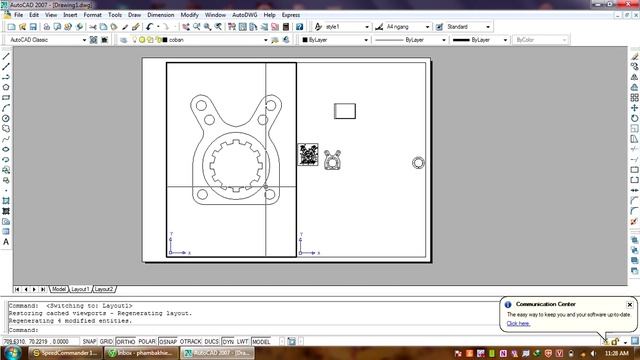Toggle ORTHO mode in status bar
640x360 pixels.
[x=126, y=342]
